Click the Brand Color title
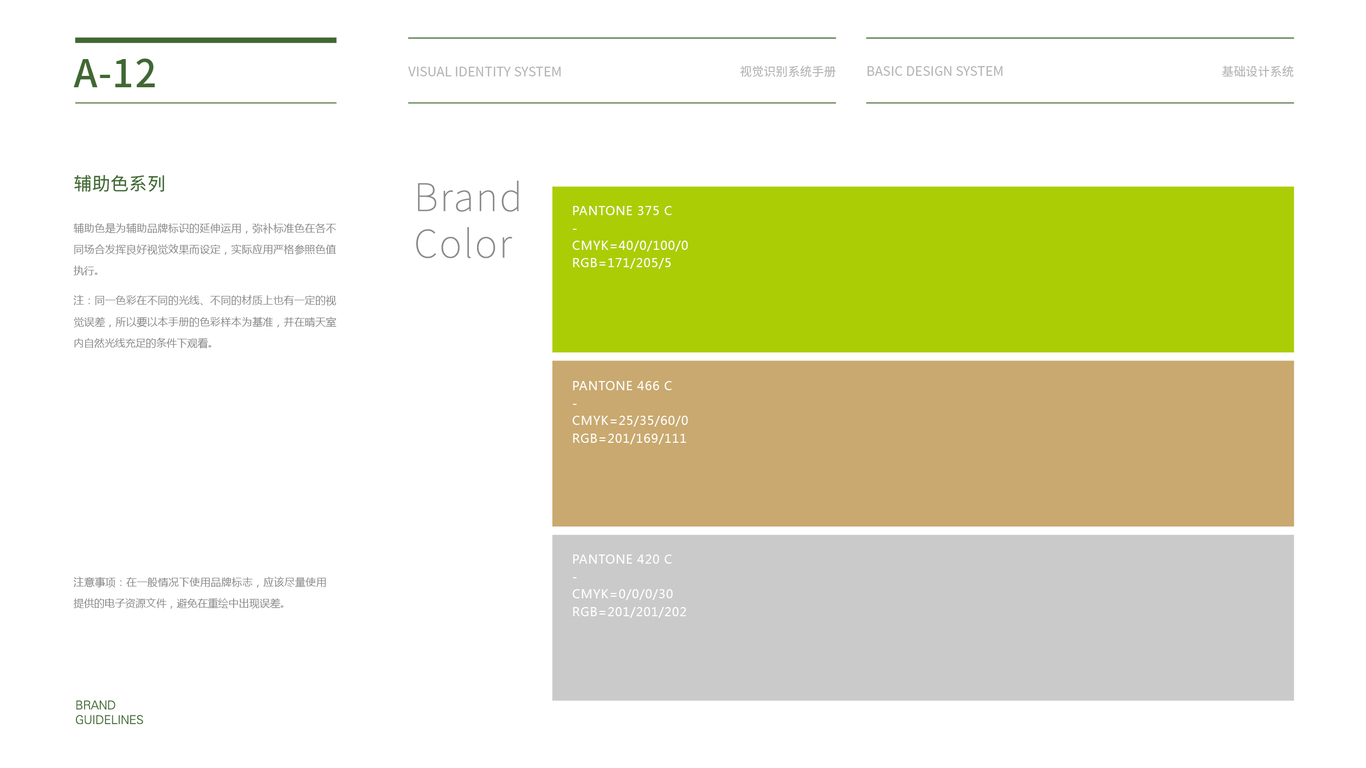Screen dimensions: 1366x768 (468, 220)
